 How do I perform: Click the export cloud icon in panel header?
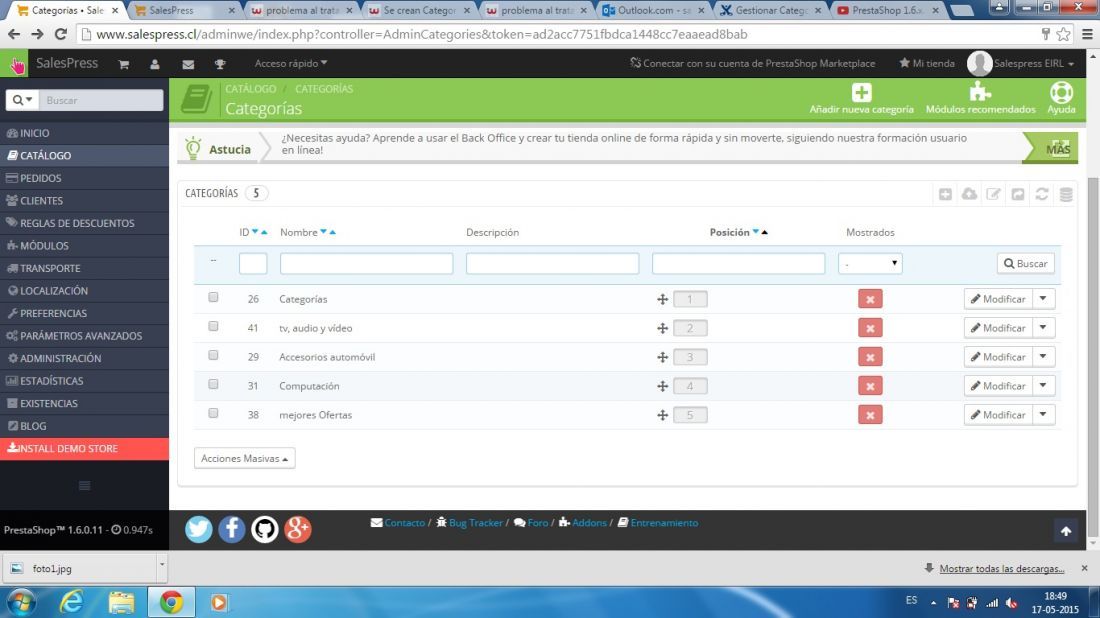tap(969, 194)
